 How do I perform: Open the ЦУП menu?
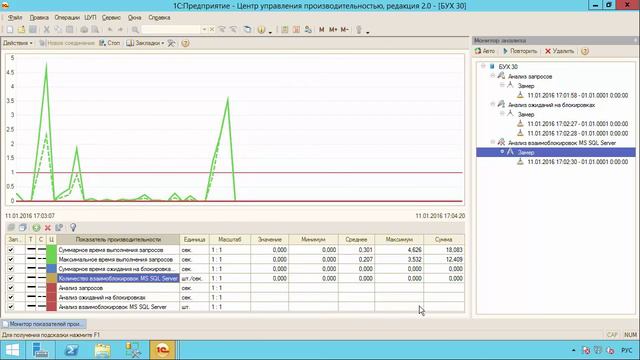click(x=90, y=18)
